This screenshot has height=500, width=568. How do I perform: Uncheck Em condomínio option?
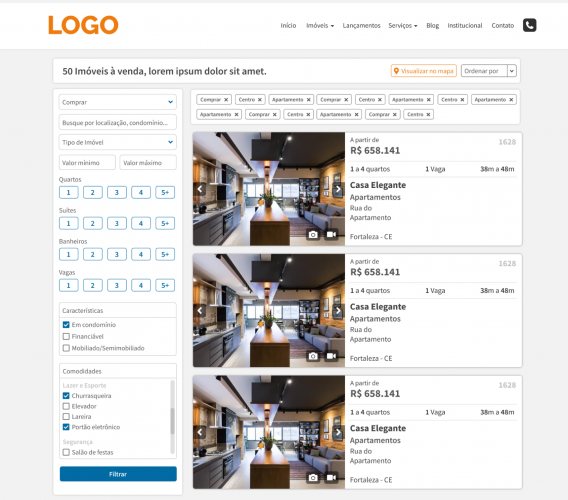pos(66,325)
